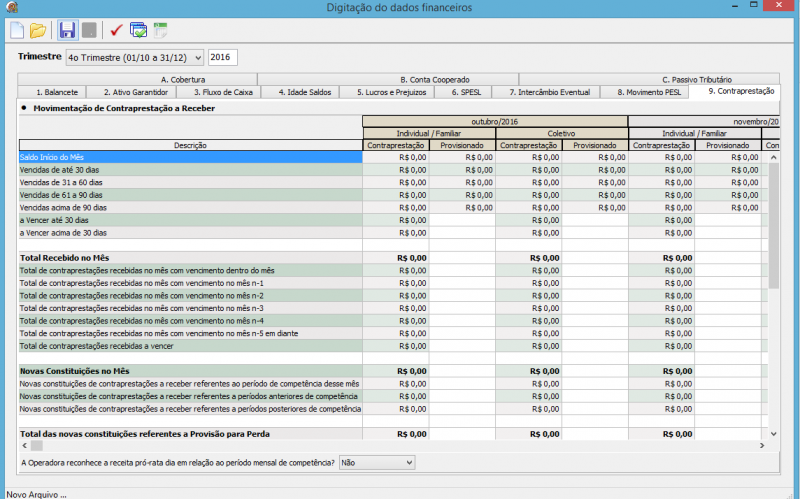Open the green spreadsheet toolbar icon
Image resolution: width=800 pixels, height=499 pixels.
click(161, 31)
